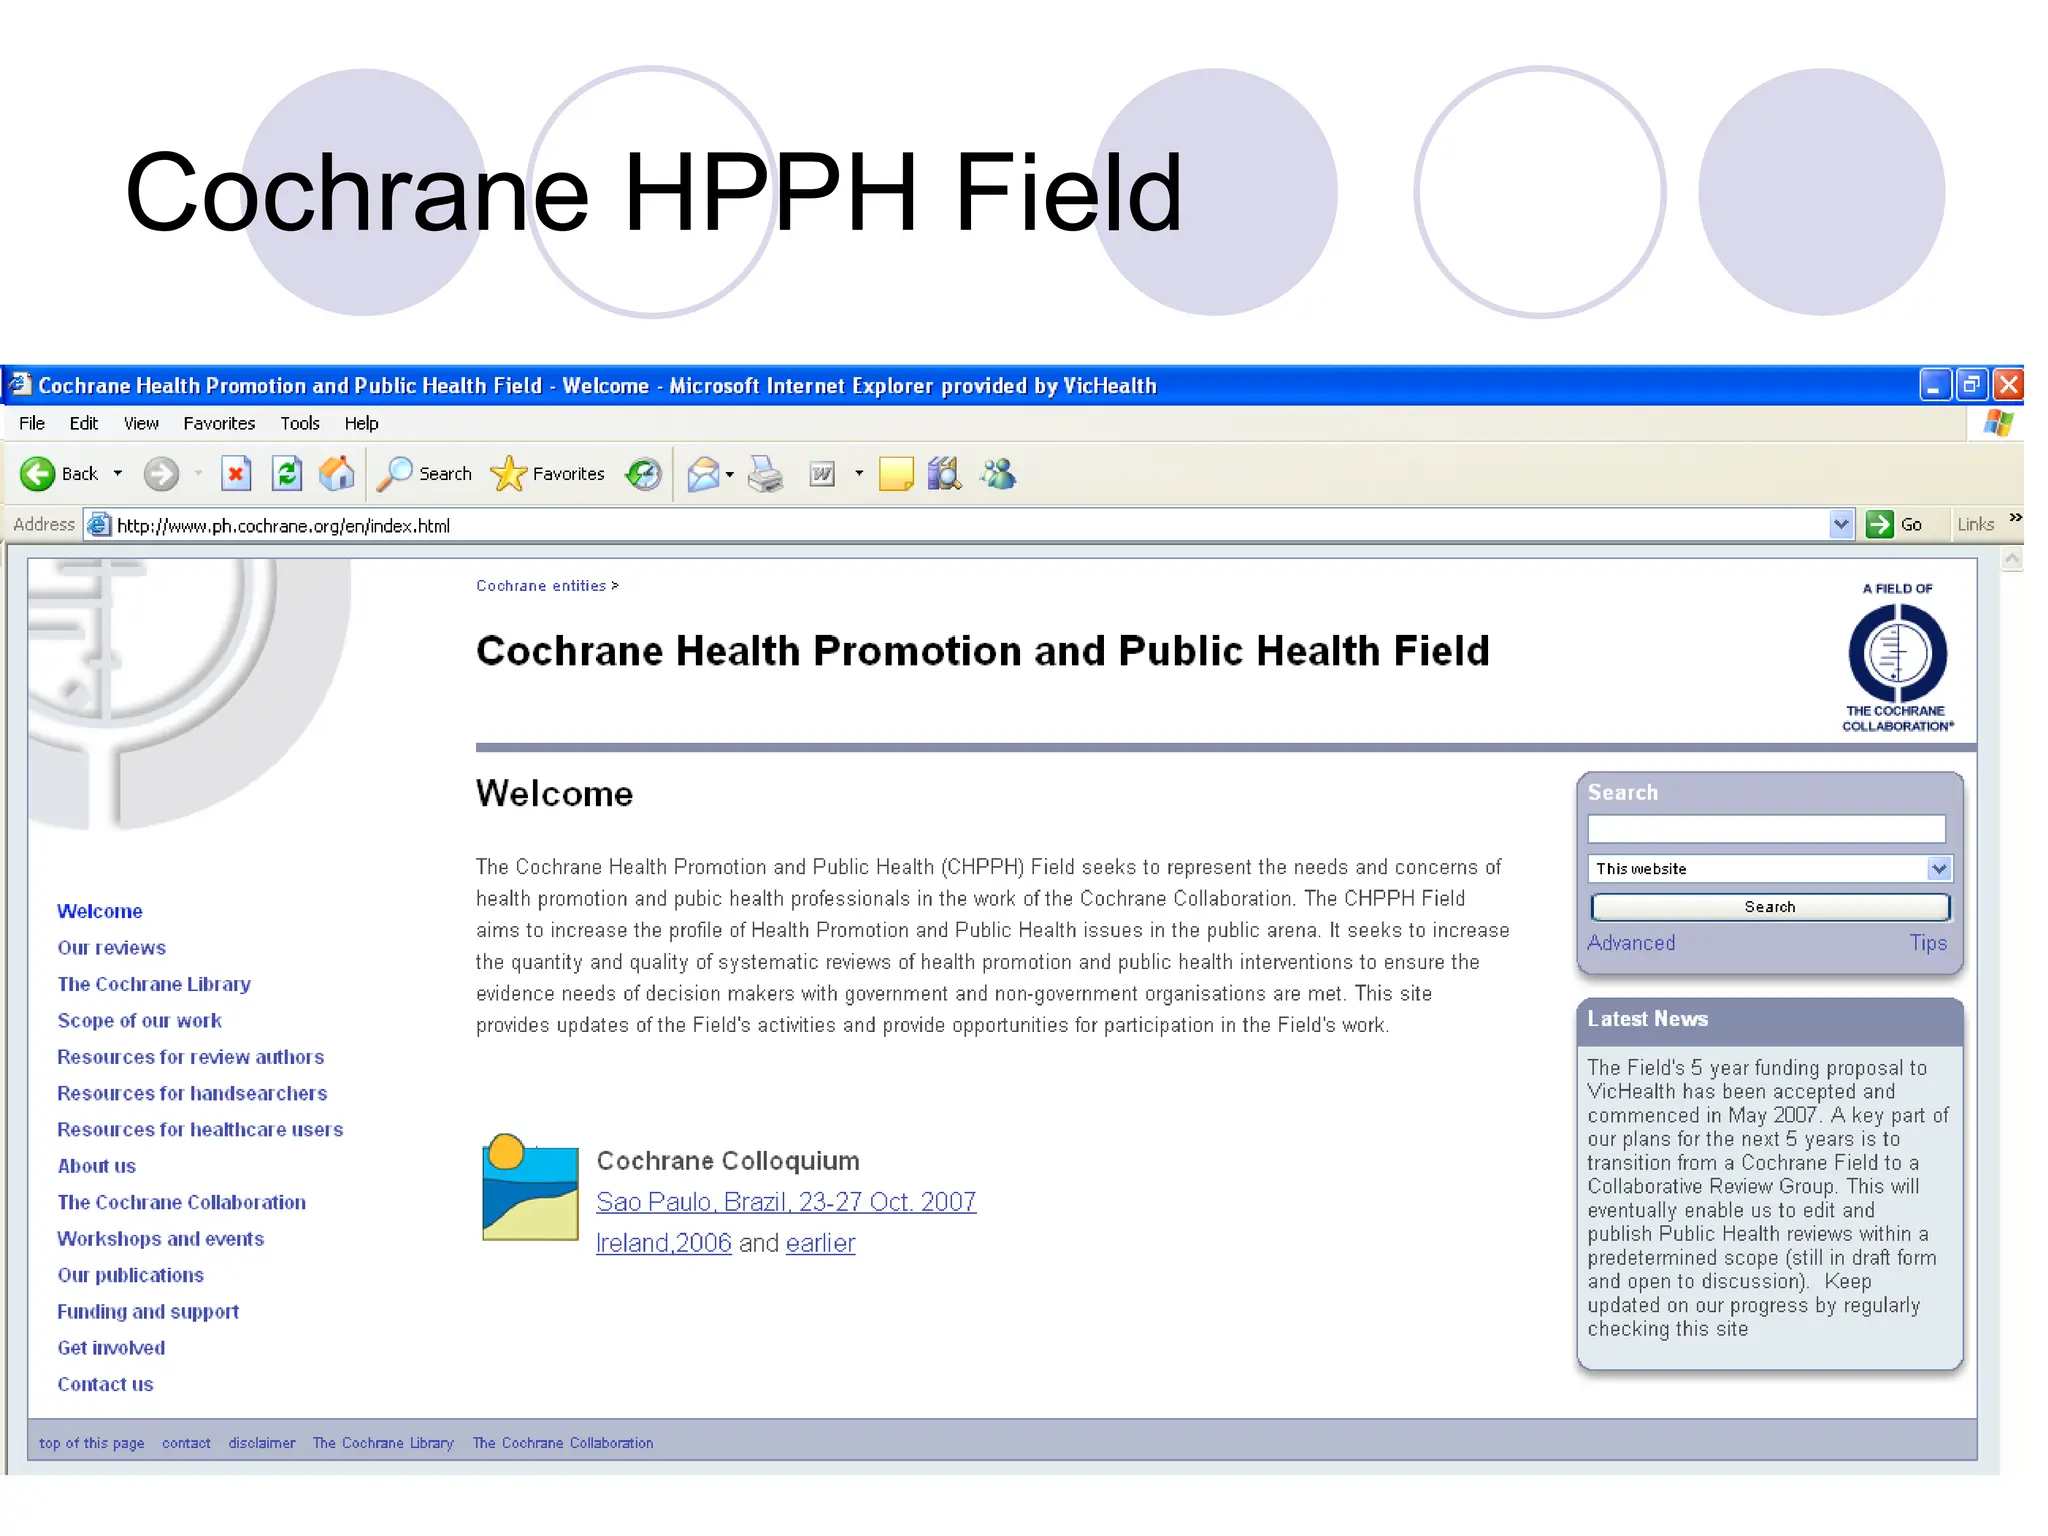Expand the Edit button dropdown arrow
The width and height of the screenshot is (2048, 1536).
tap(859, 473)
